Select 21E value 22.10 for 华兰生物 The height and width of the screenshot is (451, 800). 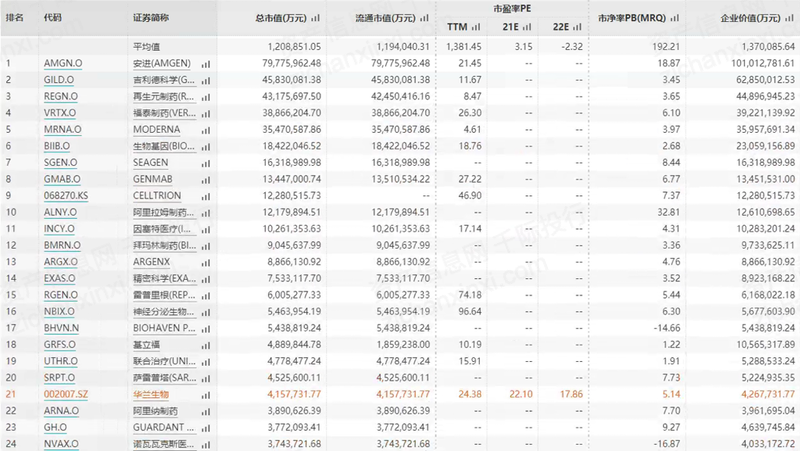pyautogui.click(x=521, y=394)
